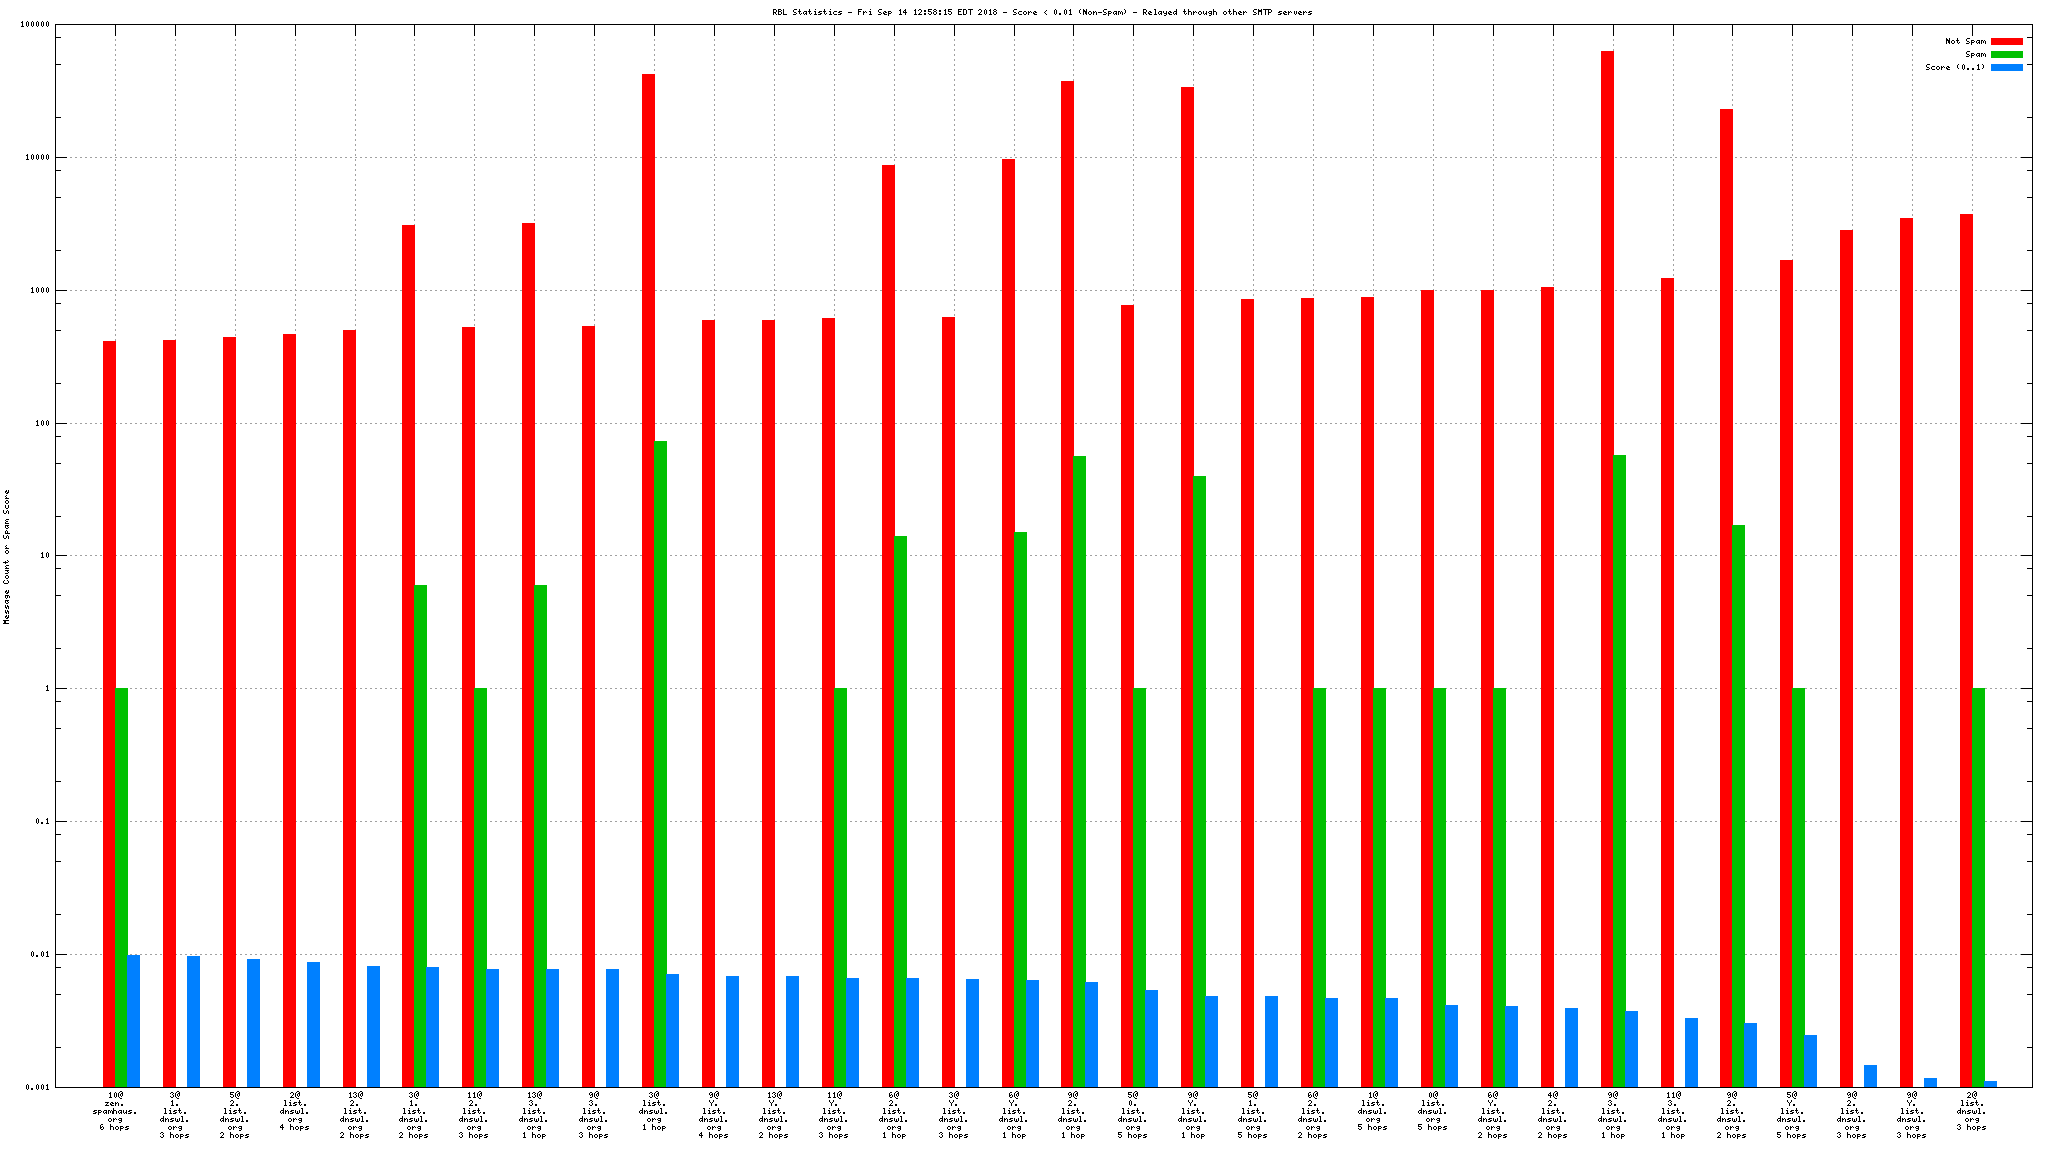Click the tallest green Spam bar
Screen dimensions: 2048x1152
pos(661,763)
